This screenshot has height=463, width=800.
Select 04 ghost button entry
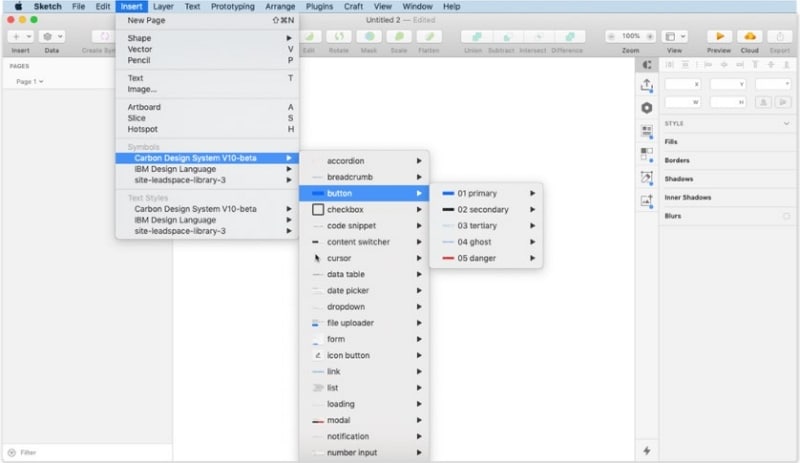pyautogui.click(x=486, y=242)
